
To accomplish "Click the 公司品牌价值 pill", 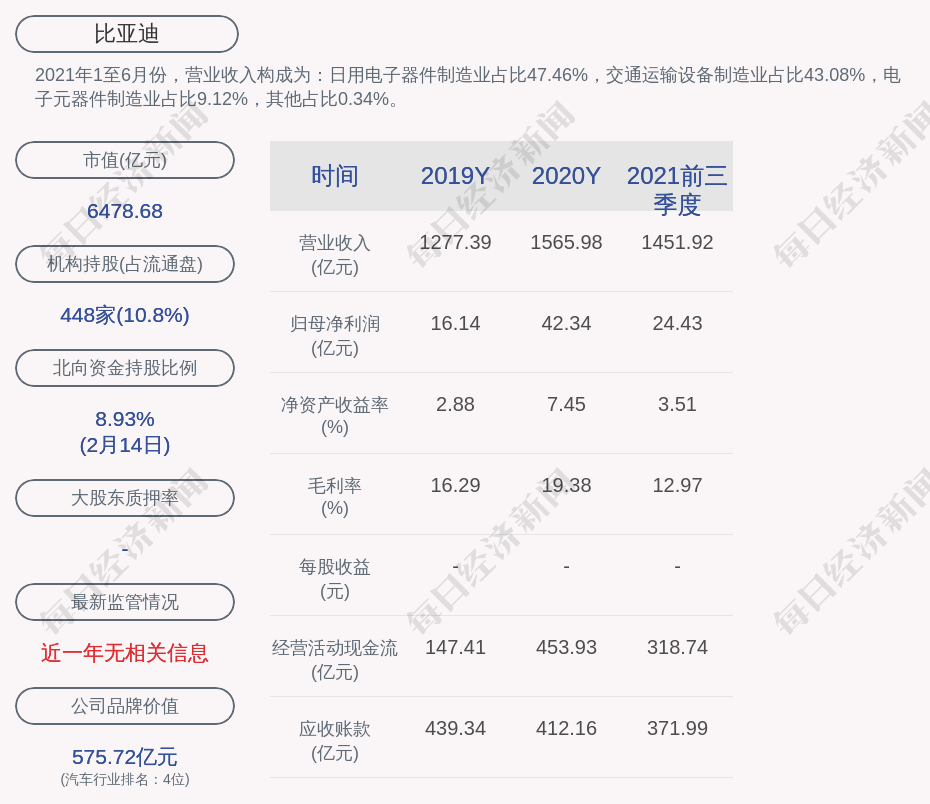I will [x=125, y=706].
